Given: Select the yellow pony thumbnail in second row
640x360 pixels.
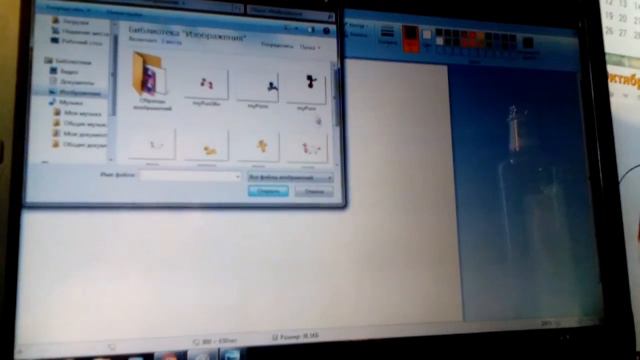Looking at the screenshot, I should point(206,148).
